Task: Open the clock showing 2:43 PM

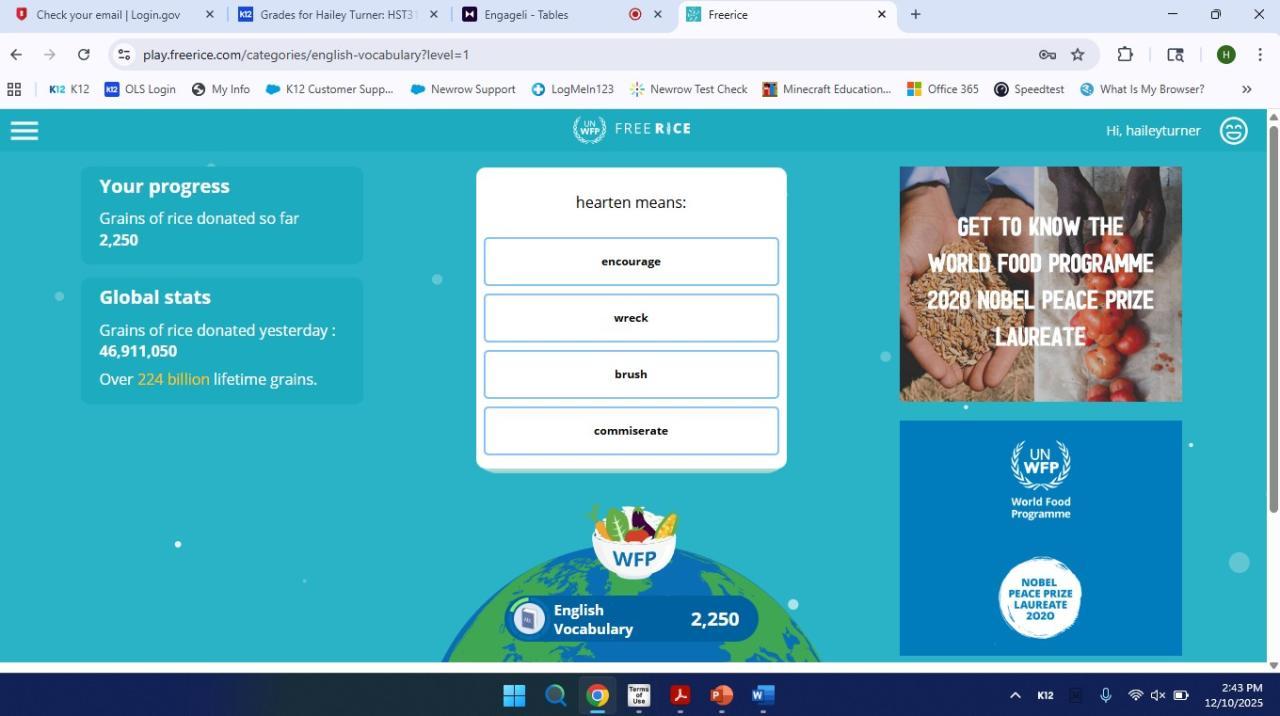Action: pyautogui.click(x=1233, y=695)
